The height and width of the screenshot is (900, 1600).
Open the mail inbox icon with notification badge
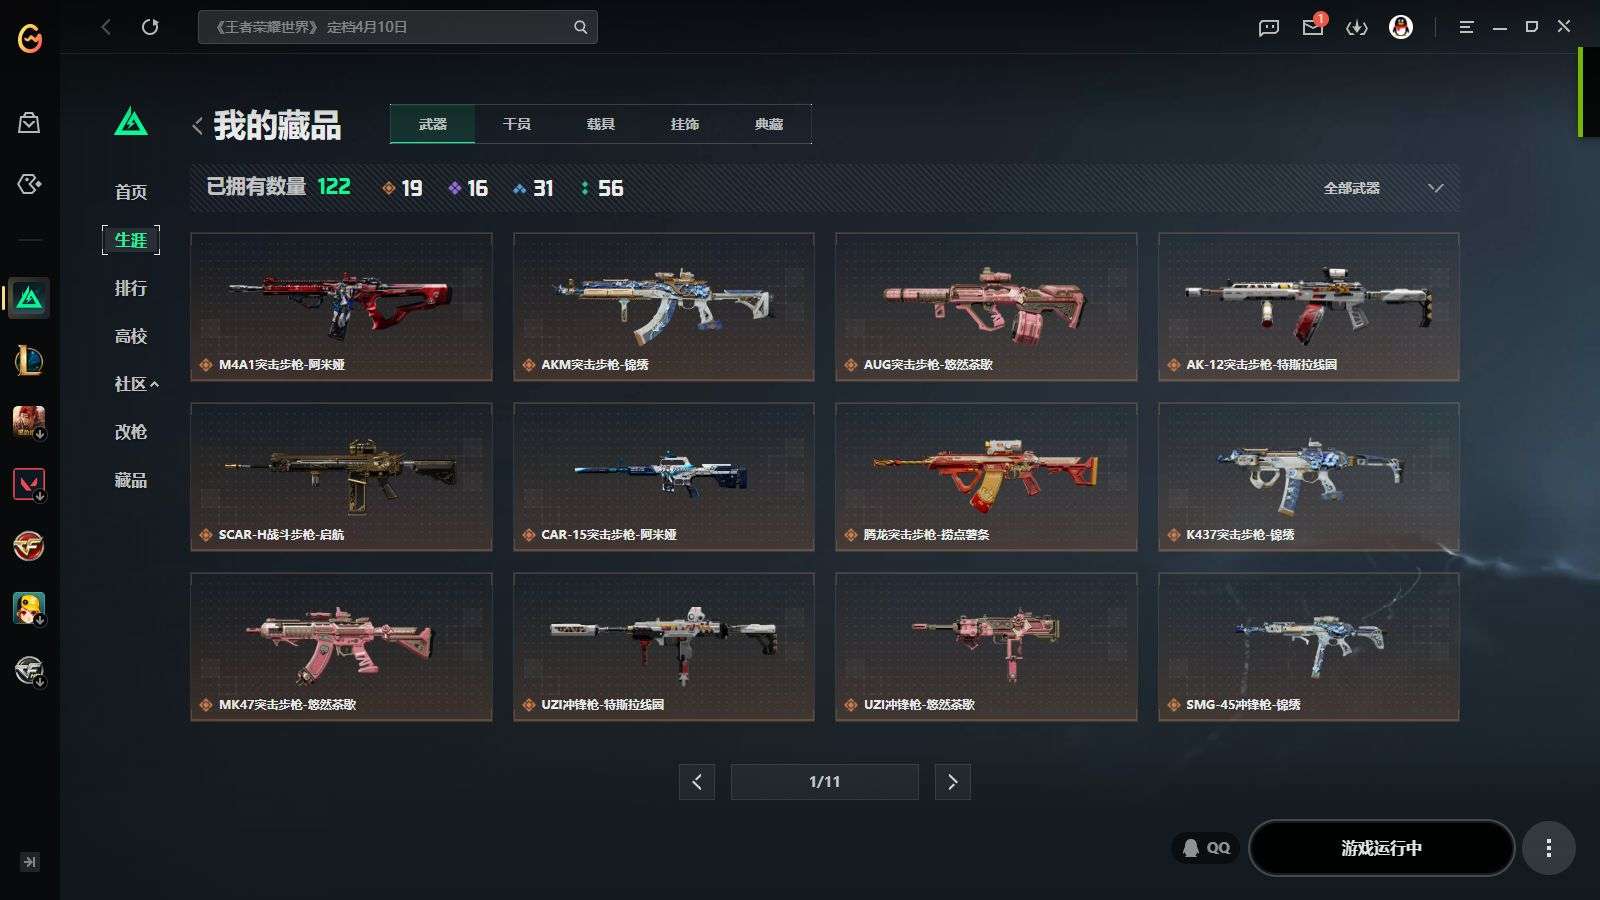[1313, 26]
